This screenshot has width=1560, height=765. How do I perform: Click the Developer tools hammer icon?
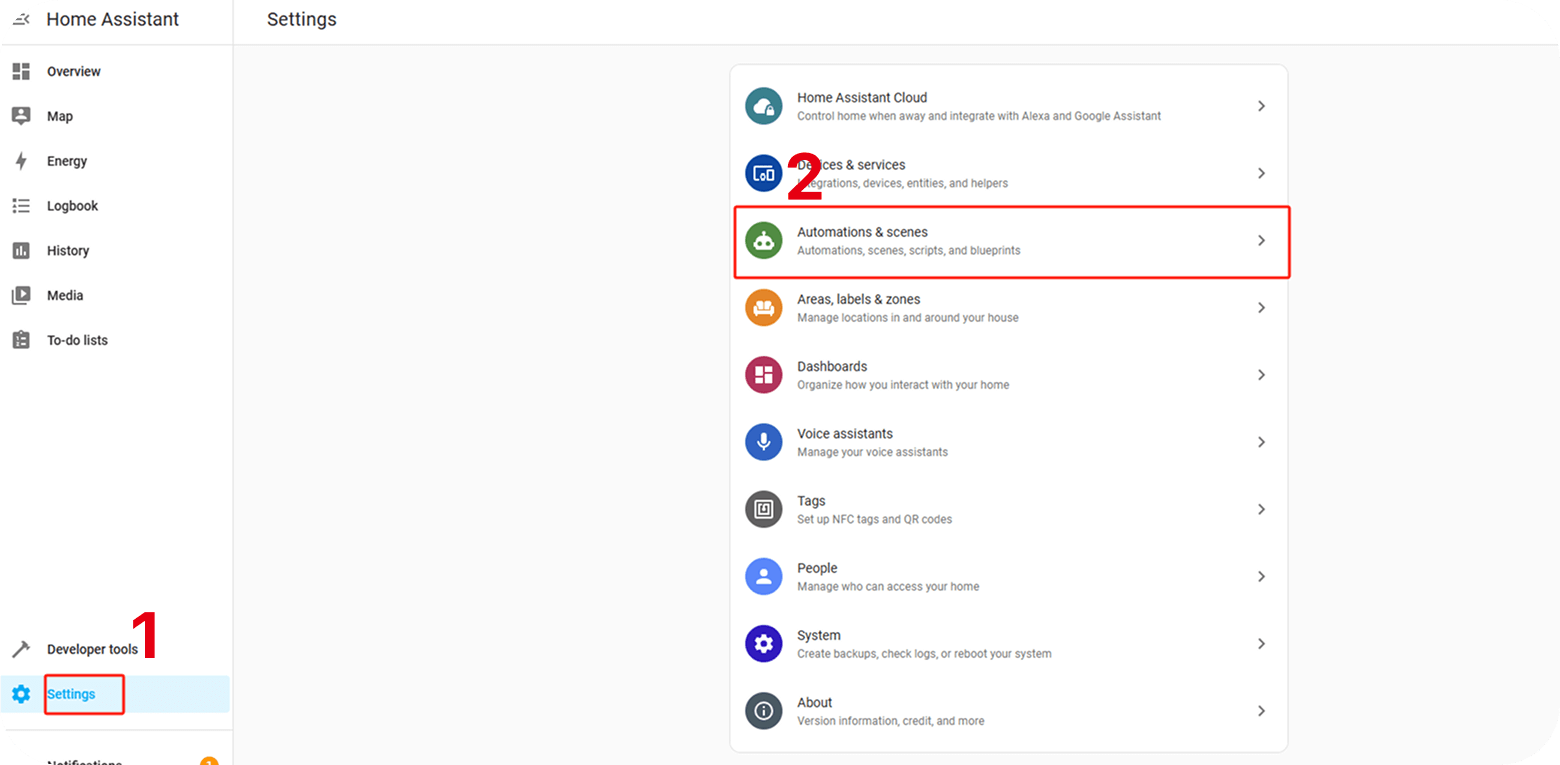click(21, 649)
